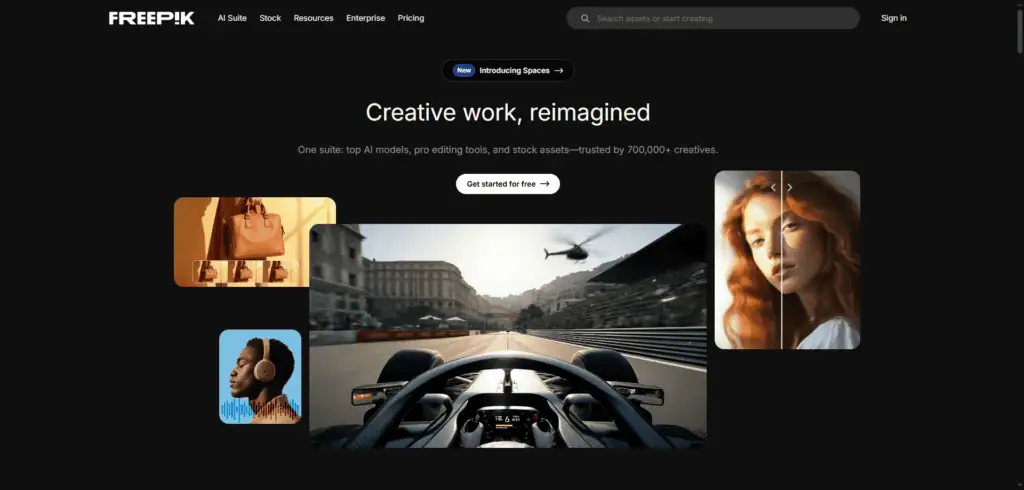Click the search magnifier icon

click(x=585, y=18)
